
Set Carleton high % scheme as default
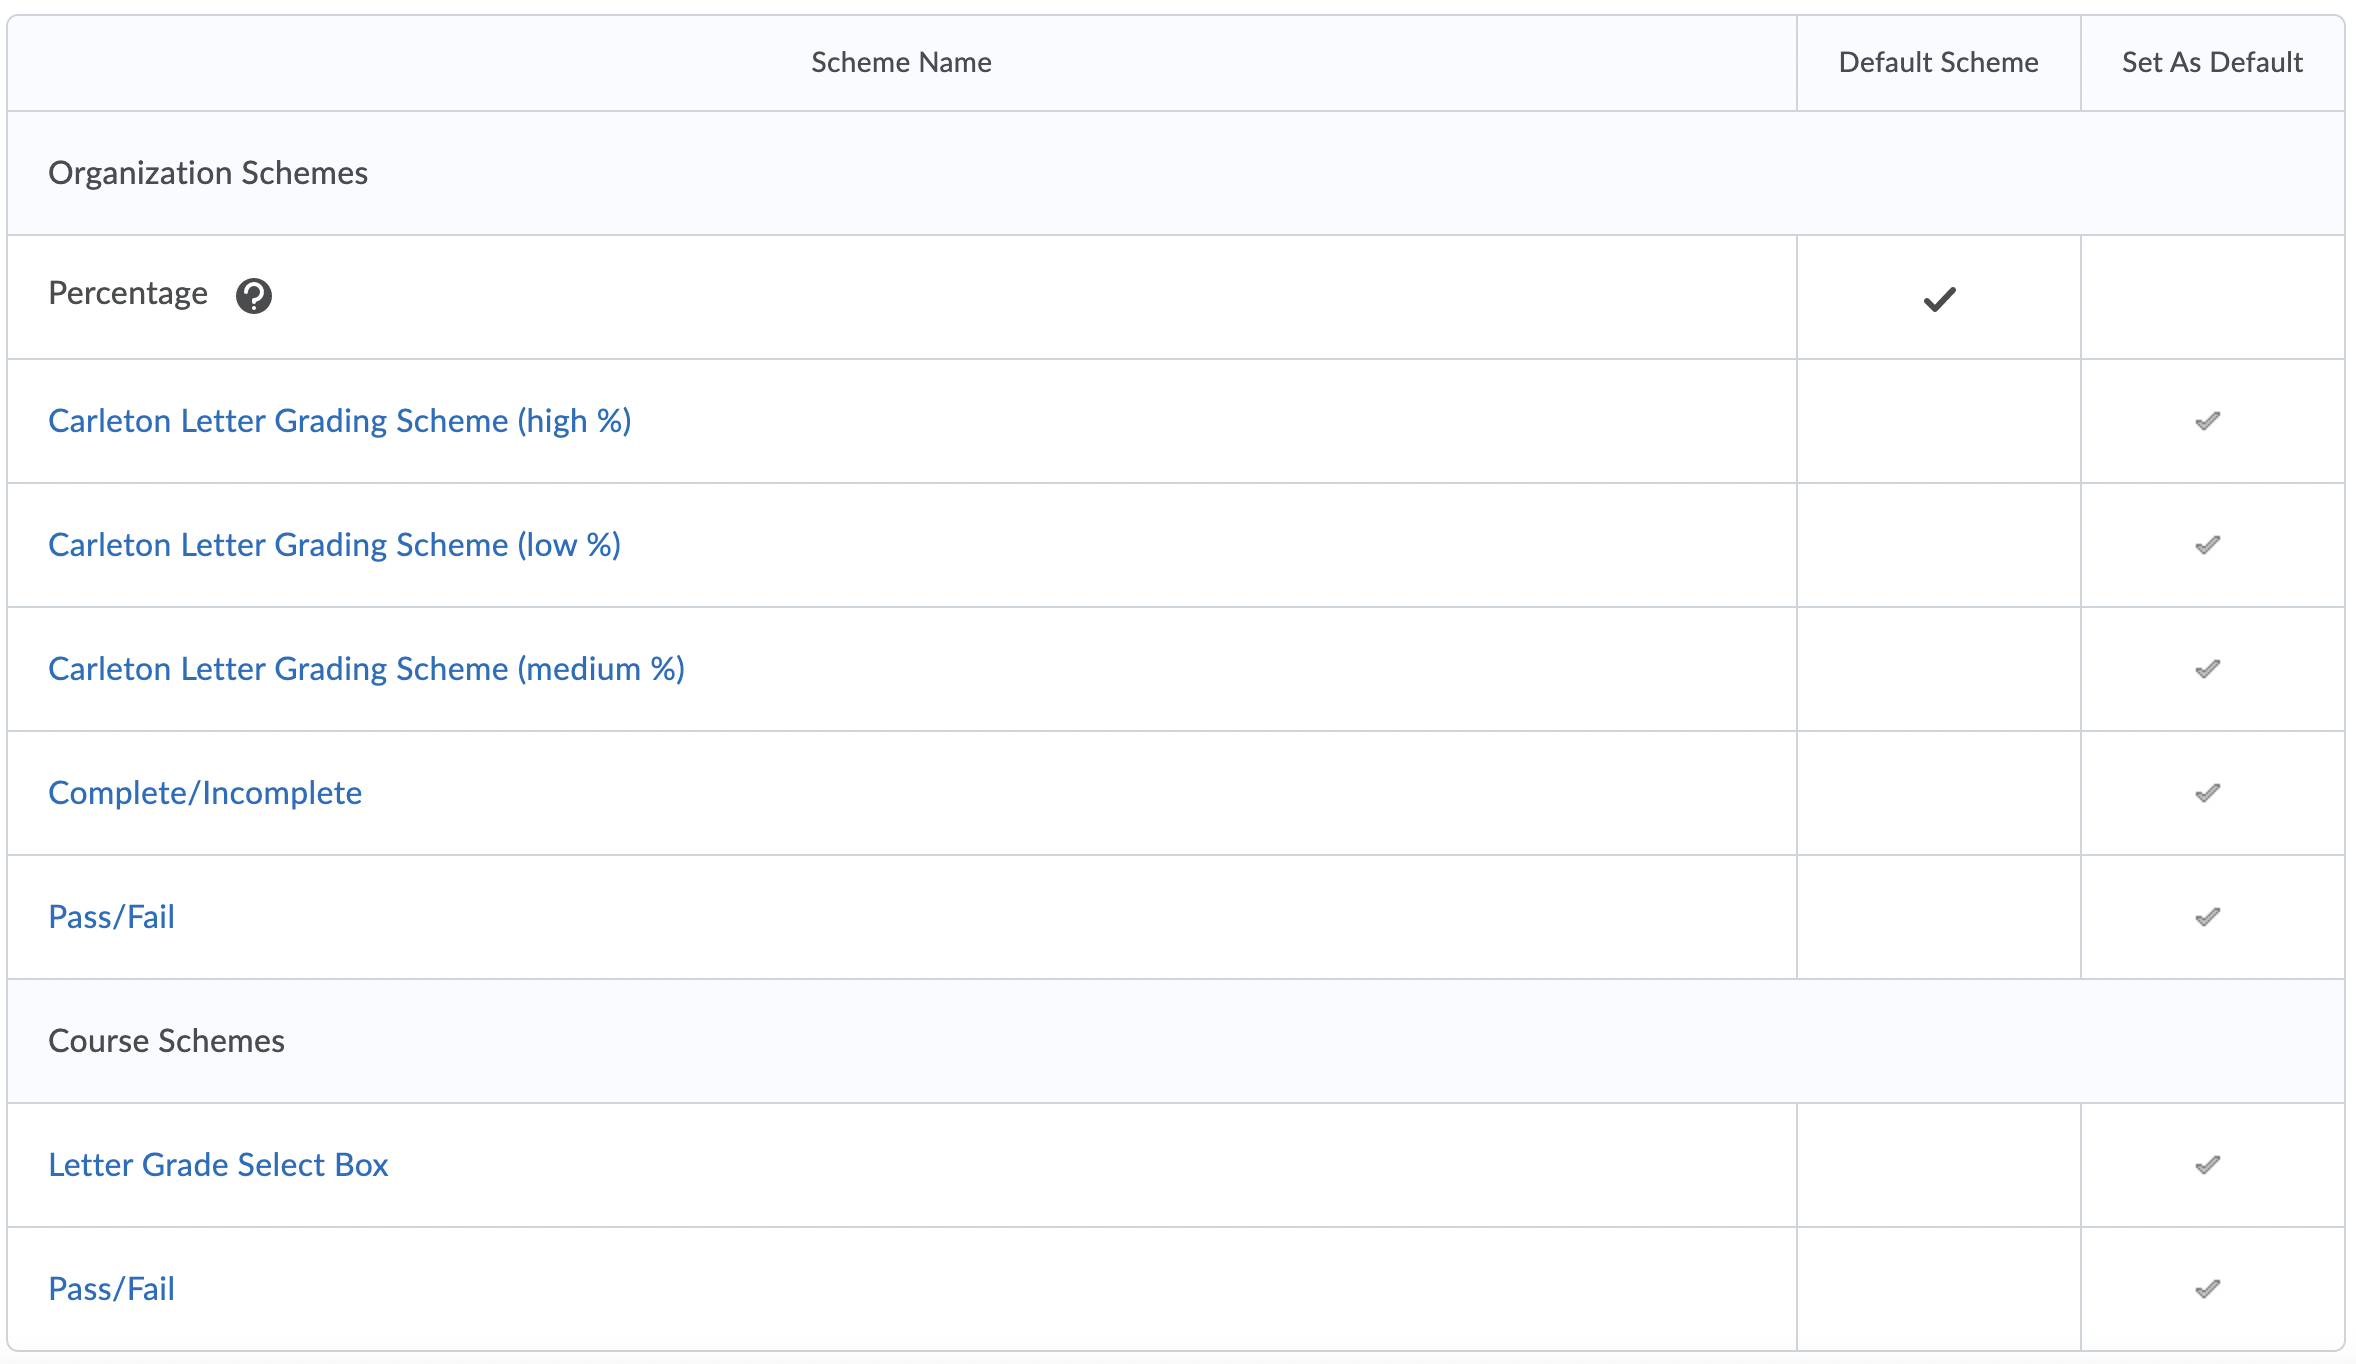tap(2208, 421)
